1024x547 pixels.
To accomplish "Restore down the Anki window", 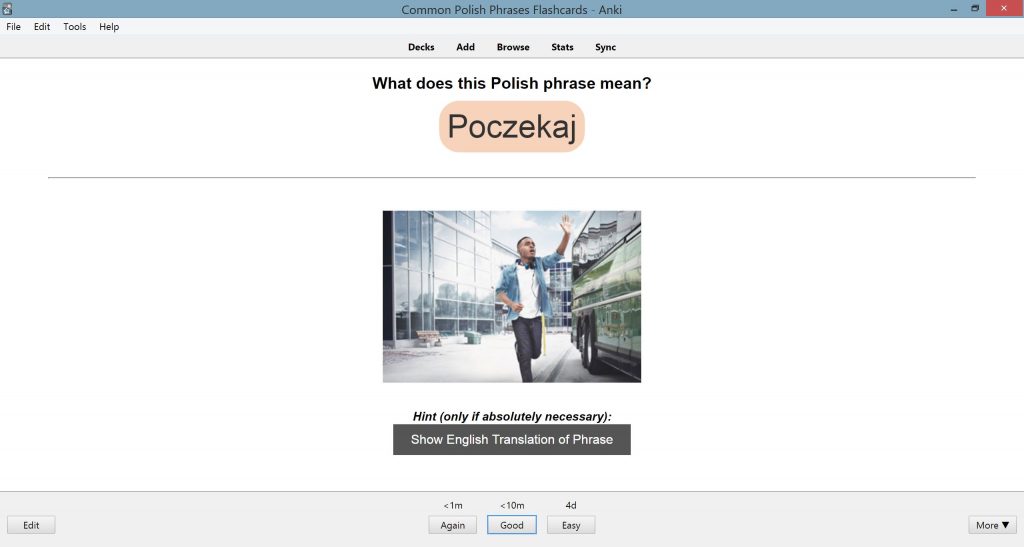I will coord(975,8).
